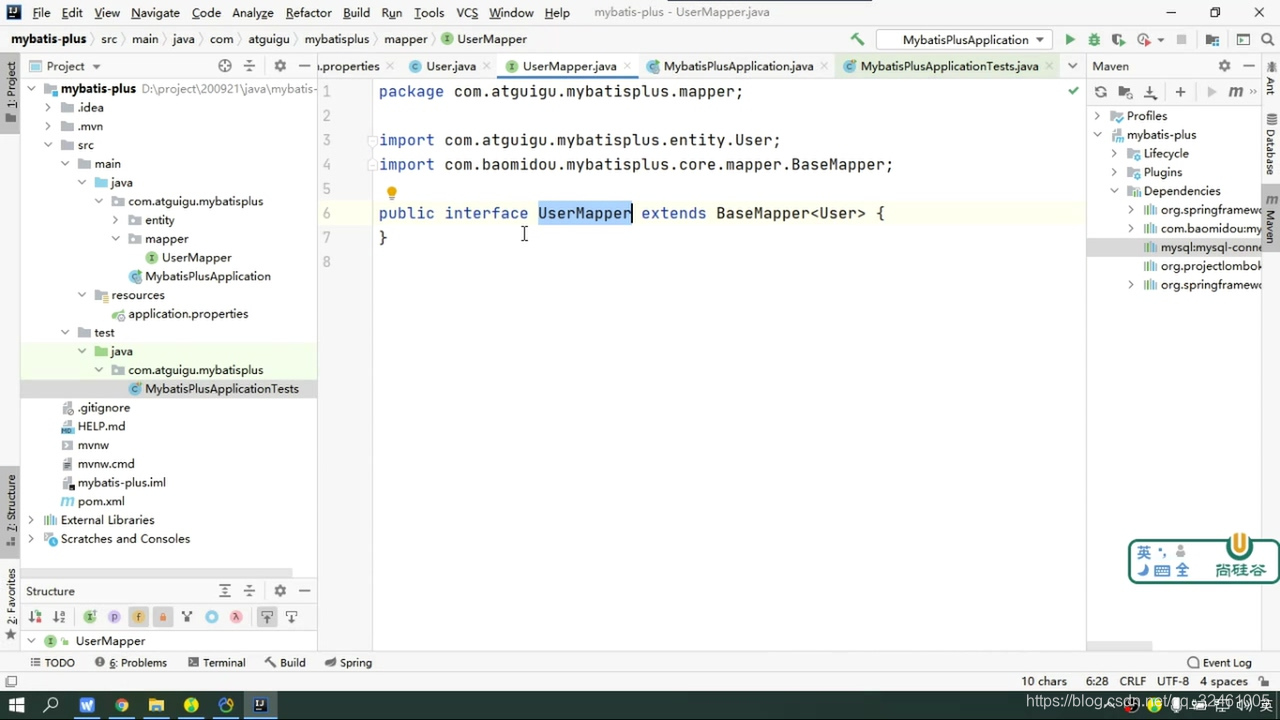Screen dimensions: 1280x720
Task: Execute Maven goal 'm' icon
Action: (x=1235, y=92)
